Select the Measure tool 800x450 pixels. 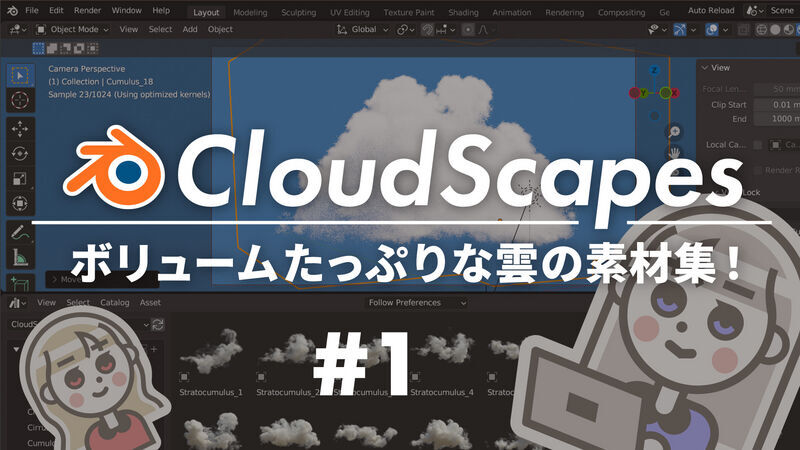[x=20, y=257]
